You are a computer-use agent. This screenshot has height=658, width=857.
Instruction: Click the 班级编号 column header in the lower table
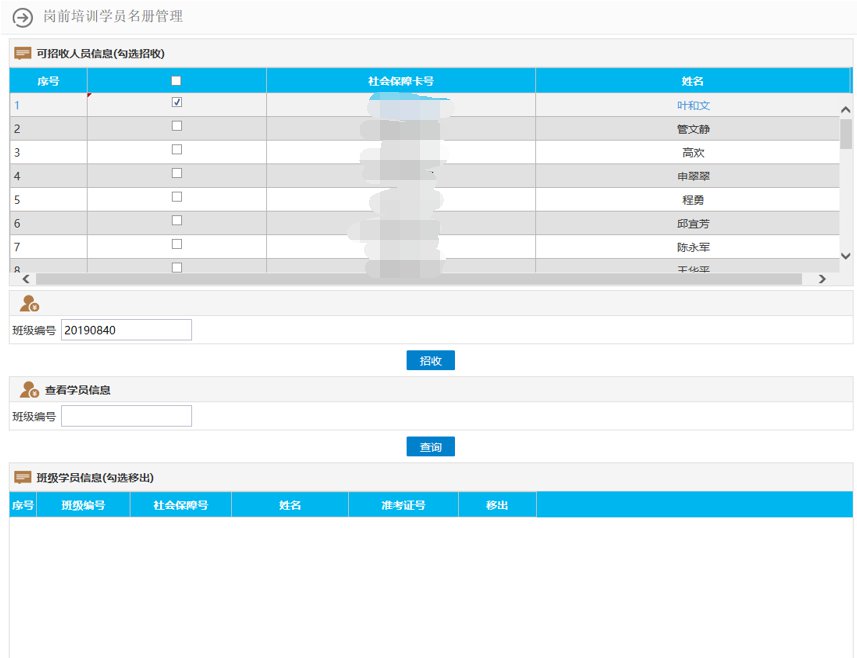point(83,505)
